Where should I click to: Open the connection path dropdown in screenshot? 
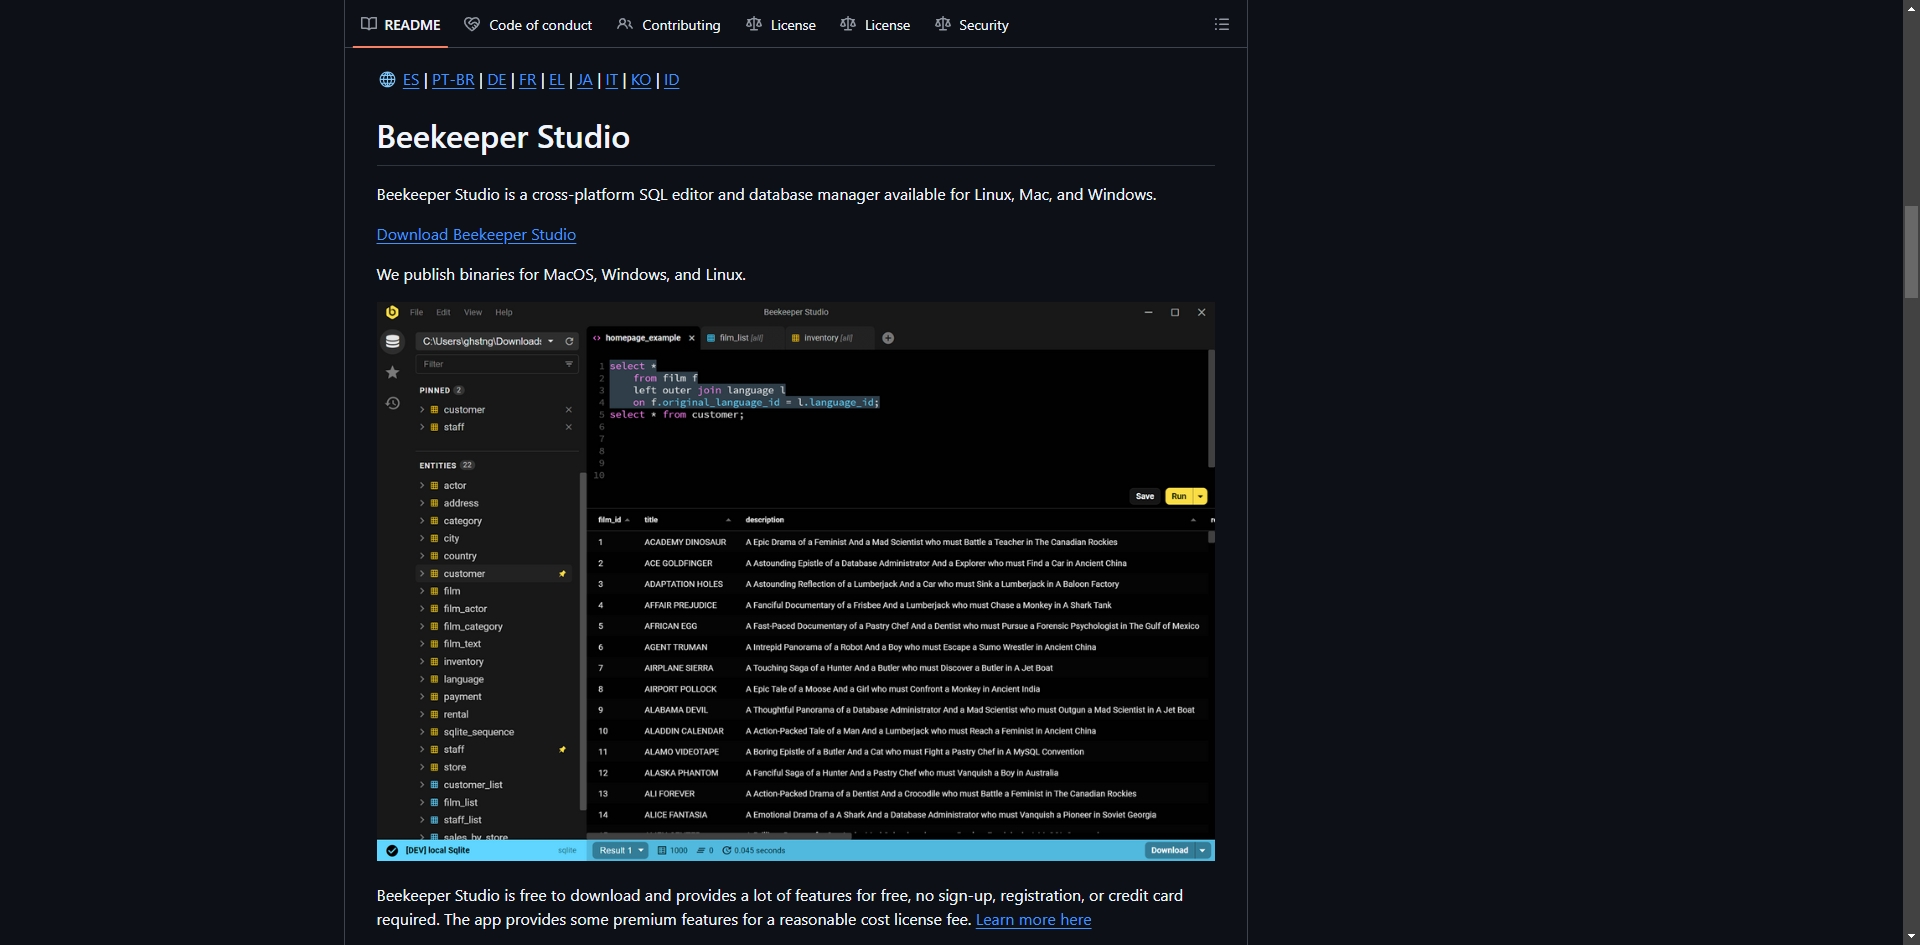click(550, 341)
